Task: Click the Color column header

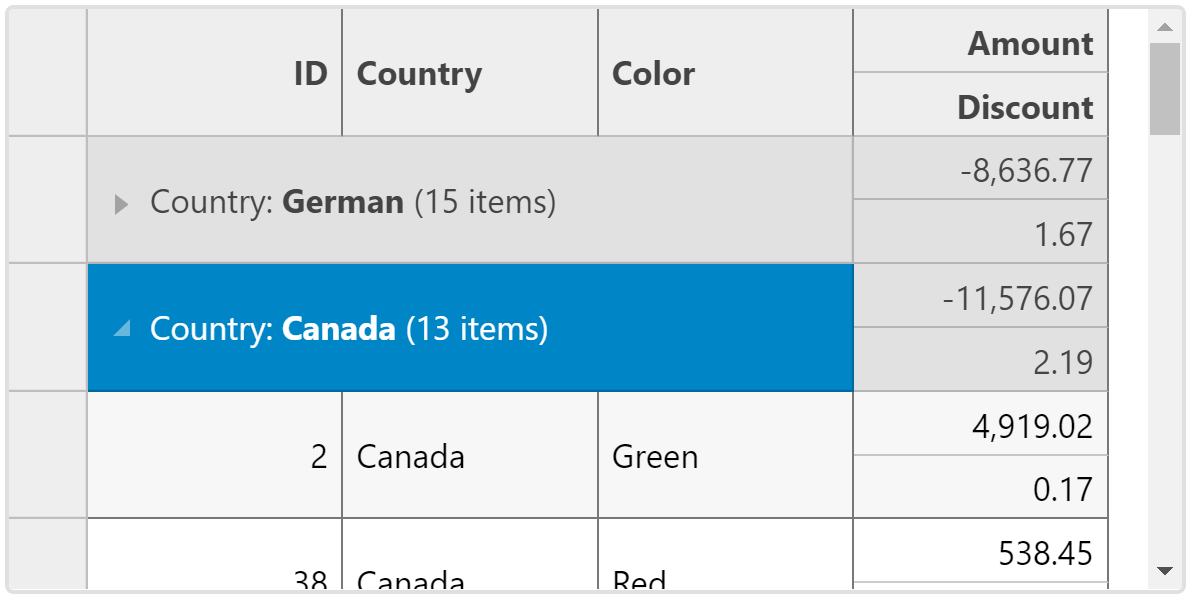Action: tap(725, 73)
